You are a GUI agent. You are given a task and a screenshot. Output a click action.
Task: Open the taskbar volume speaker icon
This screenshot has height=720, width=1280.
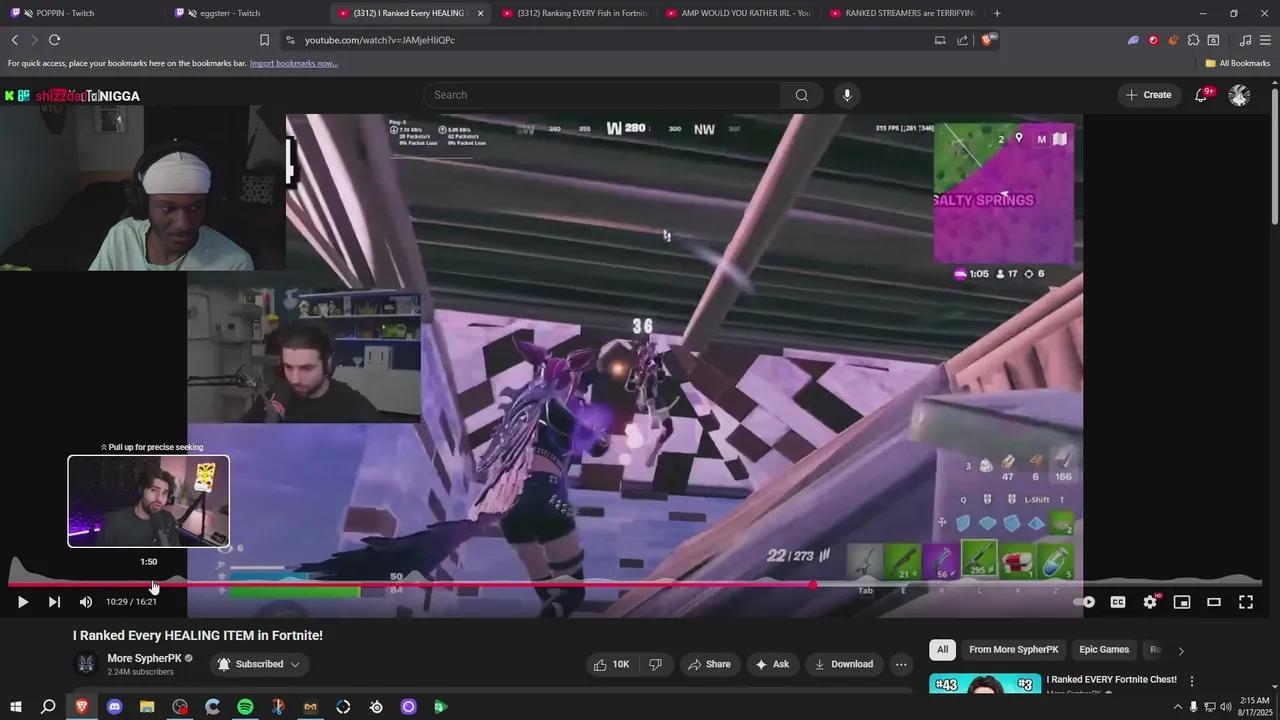[1226, 707]
